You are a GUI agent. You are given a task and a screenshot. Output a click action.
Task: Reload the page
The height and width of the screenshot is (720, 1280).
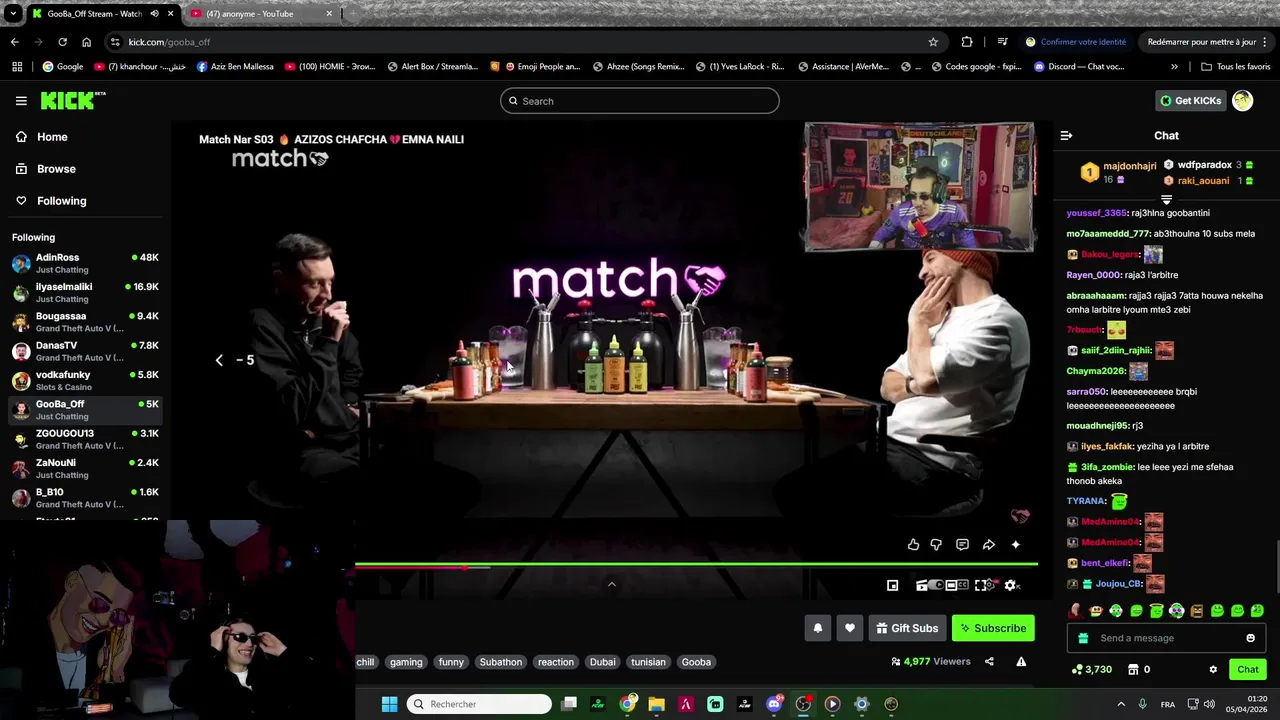coord(62,42)
